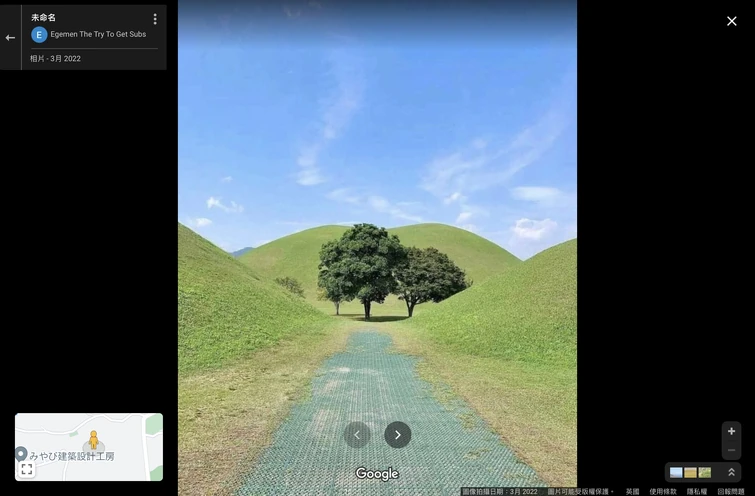This screenshot has height=496, width=755.
Task: Show the next photo
Action: click(x=397, y=435)
